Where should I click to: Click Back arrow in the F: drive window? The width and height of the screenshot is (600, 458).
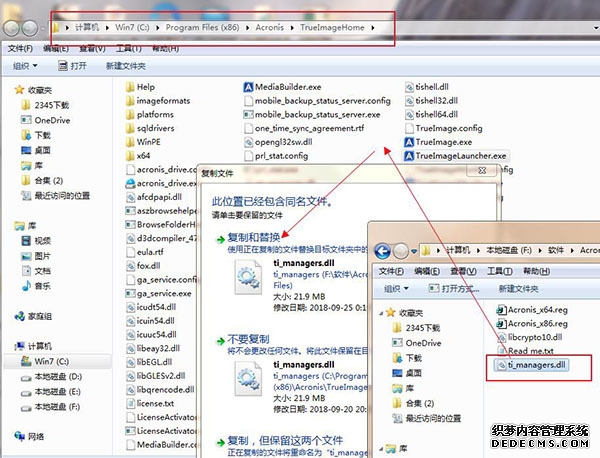382,251
